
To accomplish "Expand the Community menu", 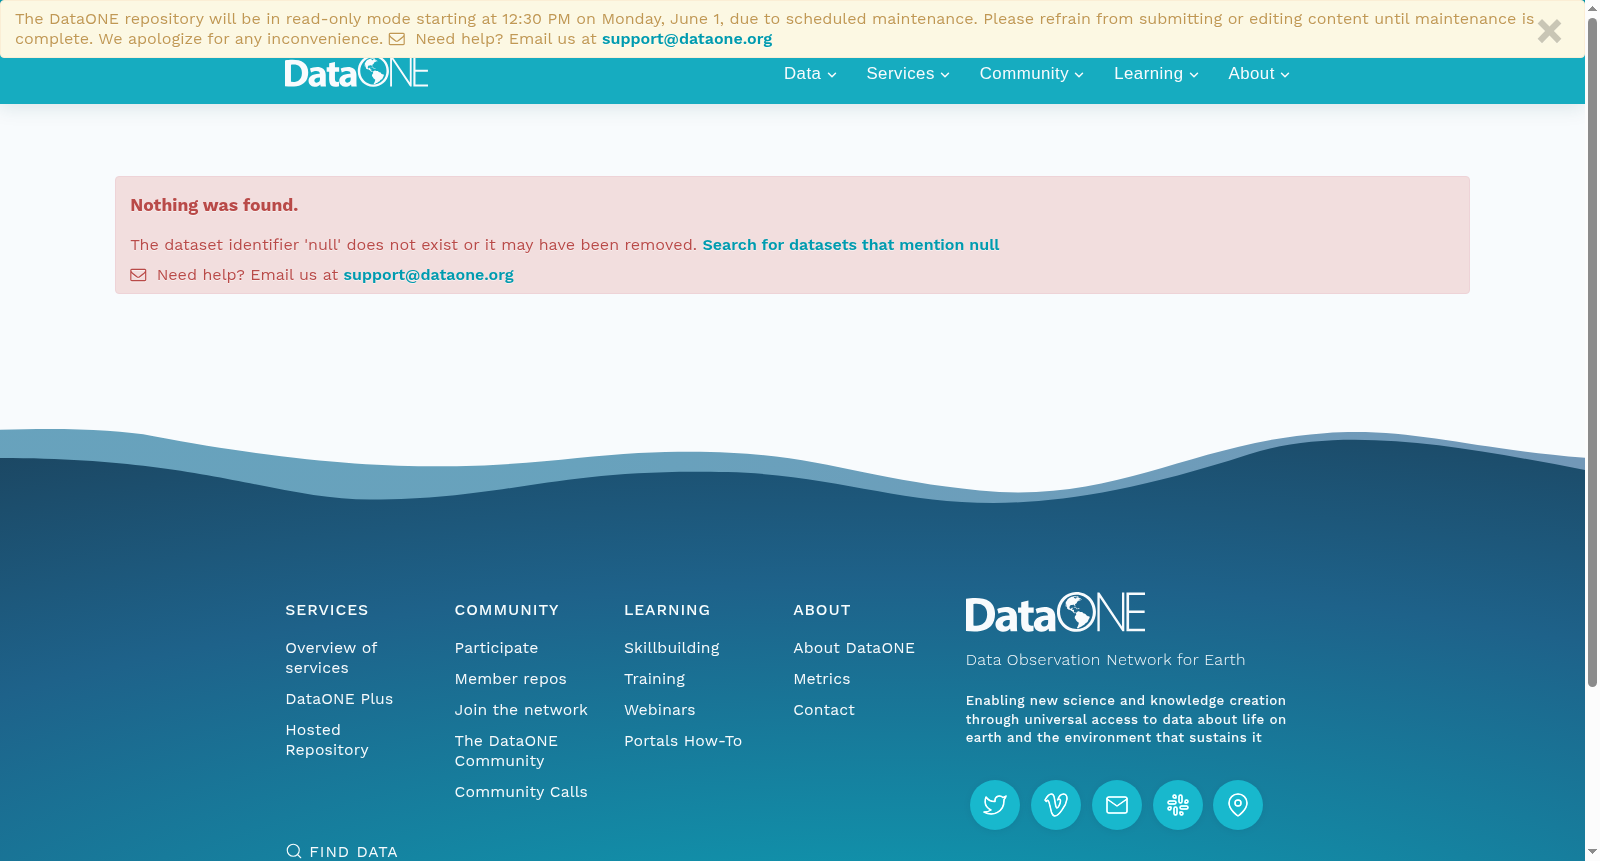I will click(x=1031, y=74).
